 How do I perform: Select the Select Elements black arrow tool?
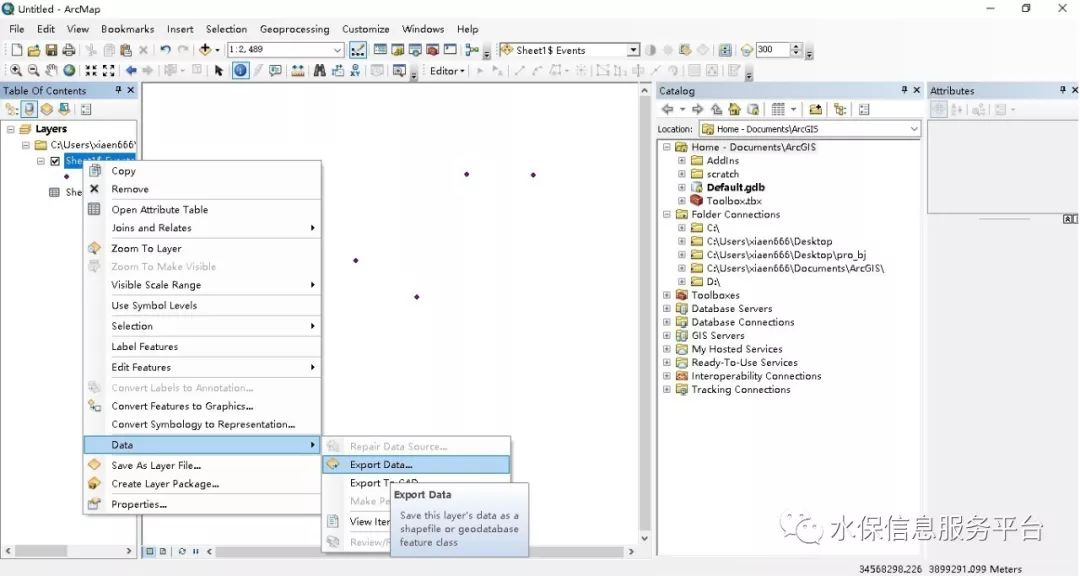tap(219, 70)
